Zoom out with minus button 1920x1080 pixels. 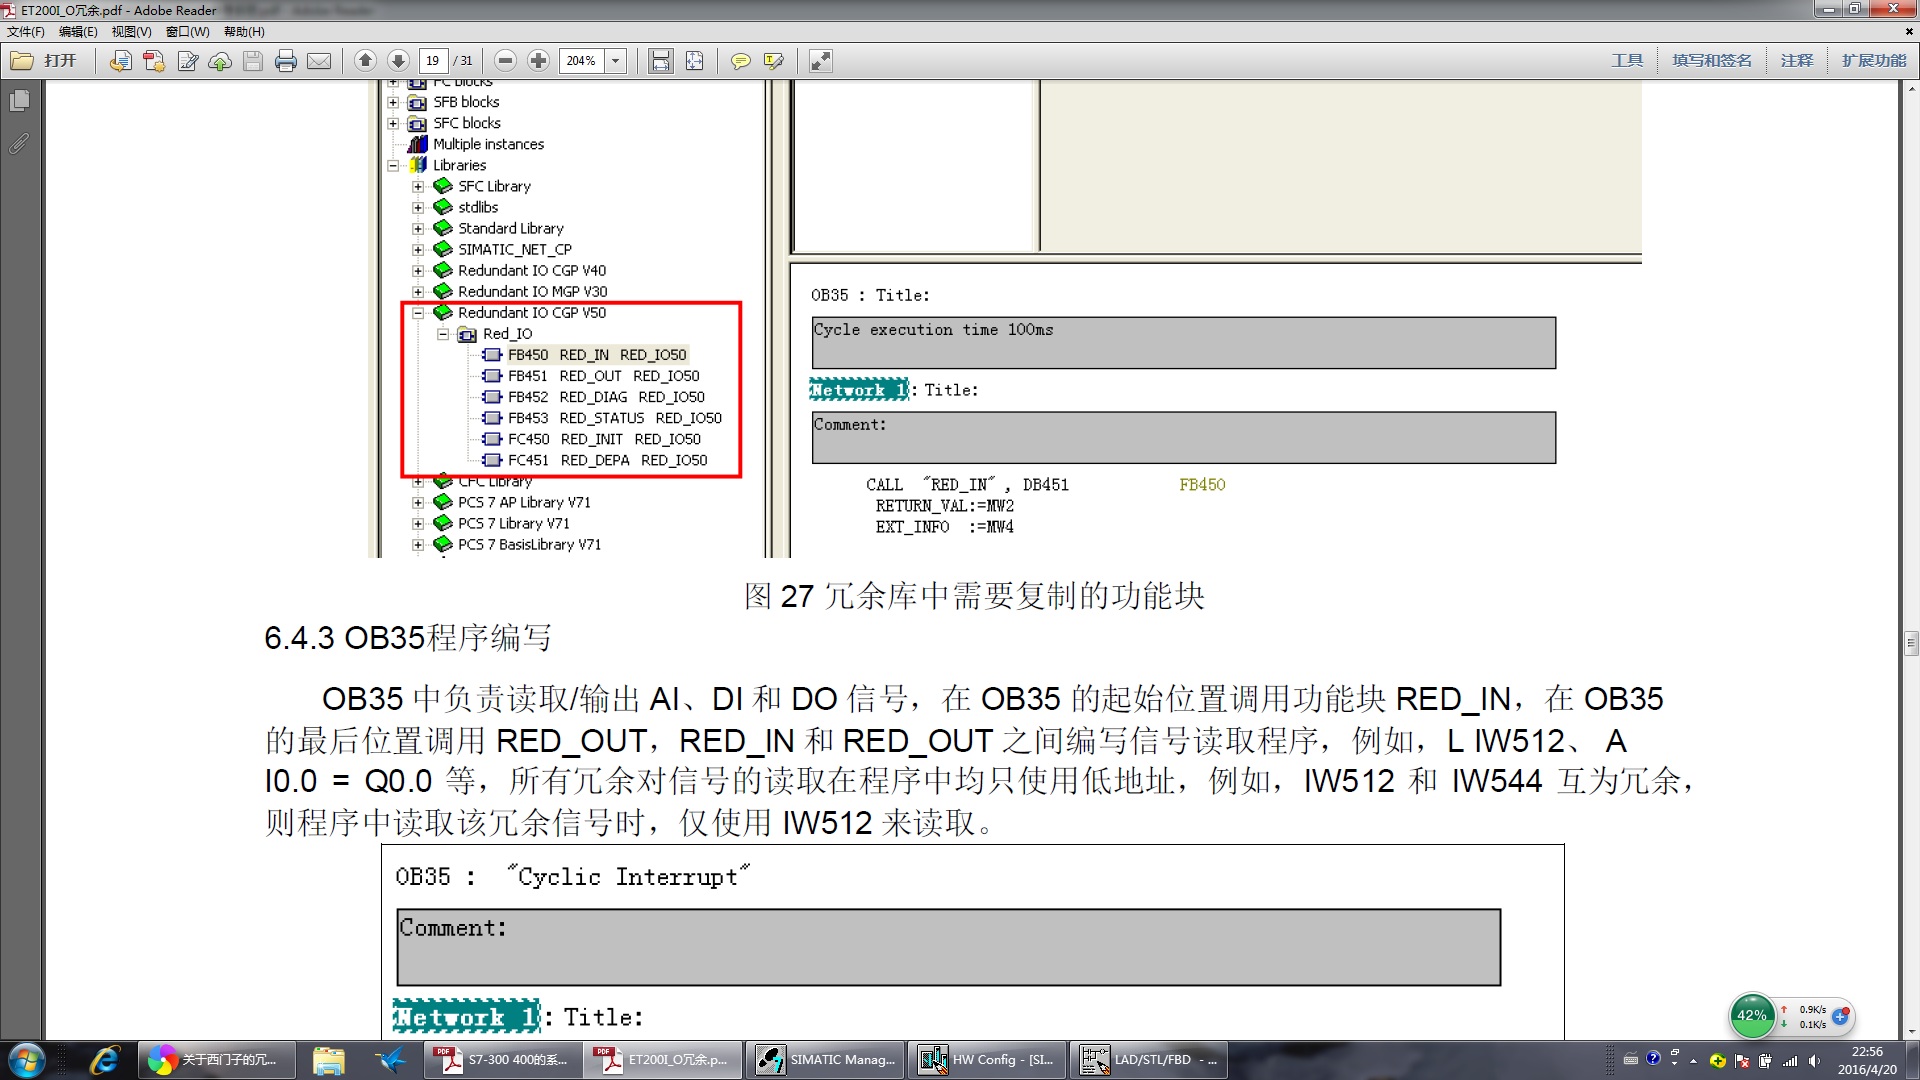click(x=505, y=61)
